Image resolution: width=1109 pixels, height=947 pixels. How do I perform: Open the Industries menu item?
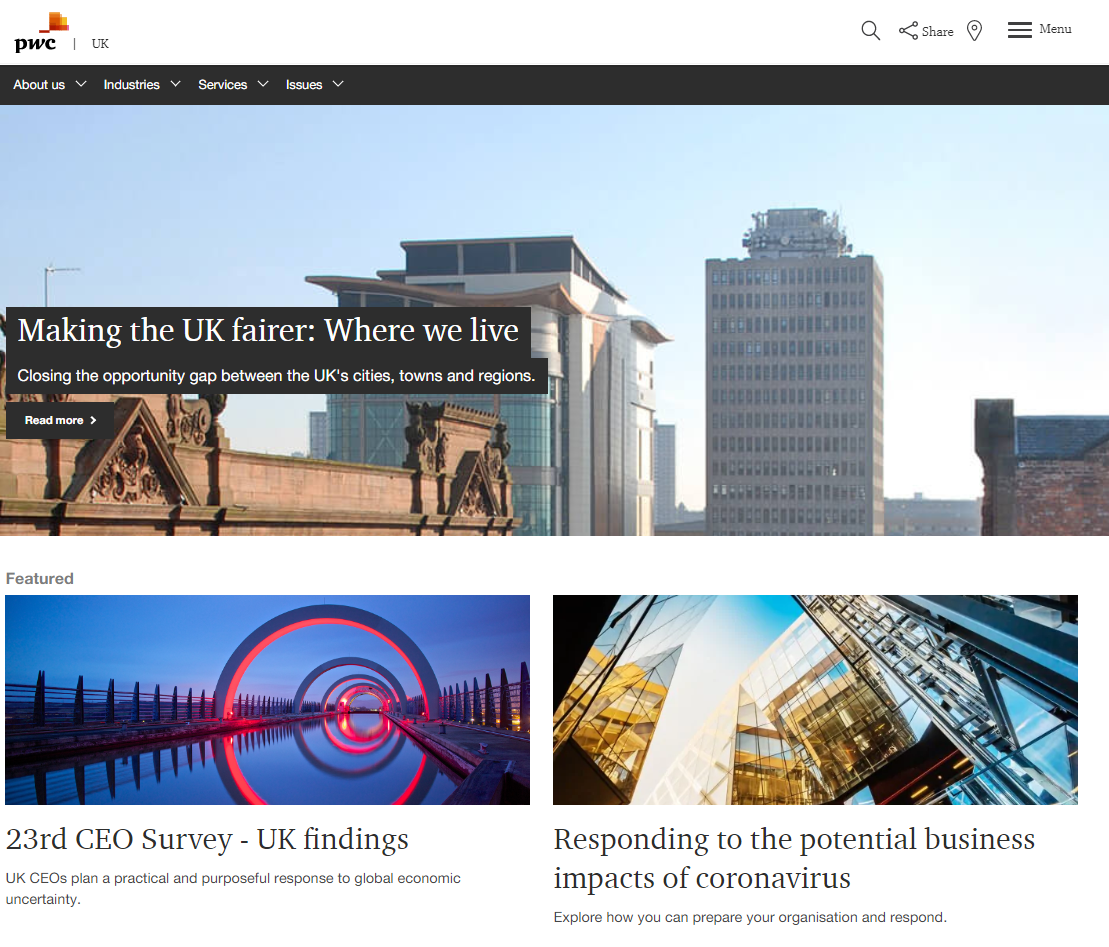tap(132, 85)
